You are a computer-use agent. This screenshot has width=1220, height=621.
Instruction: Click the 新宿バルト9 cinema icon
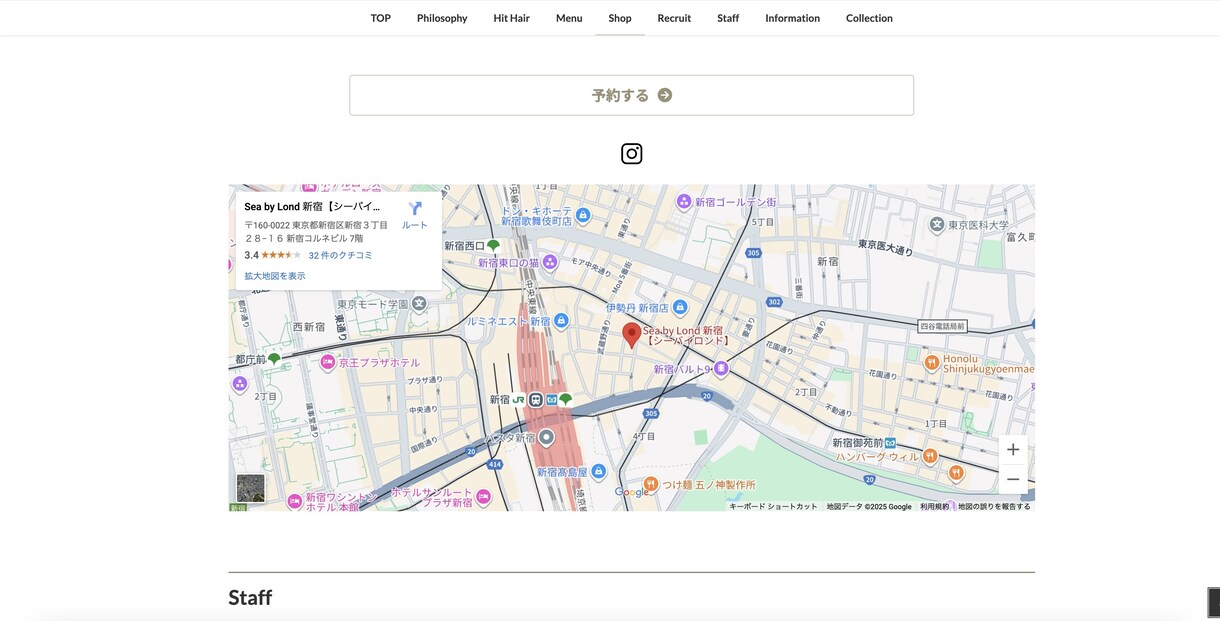tap(721, 369)
